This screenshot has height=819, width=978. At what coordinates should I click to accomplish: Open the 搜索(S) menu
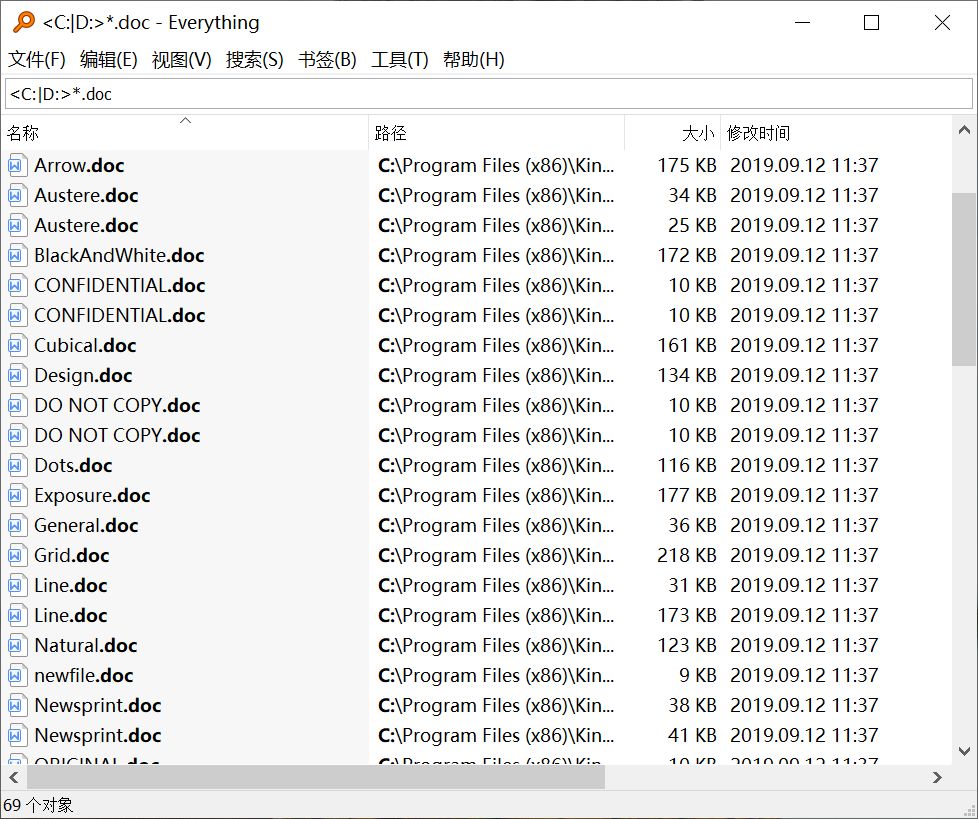254,60
